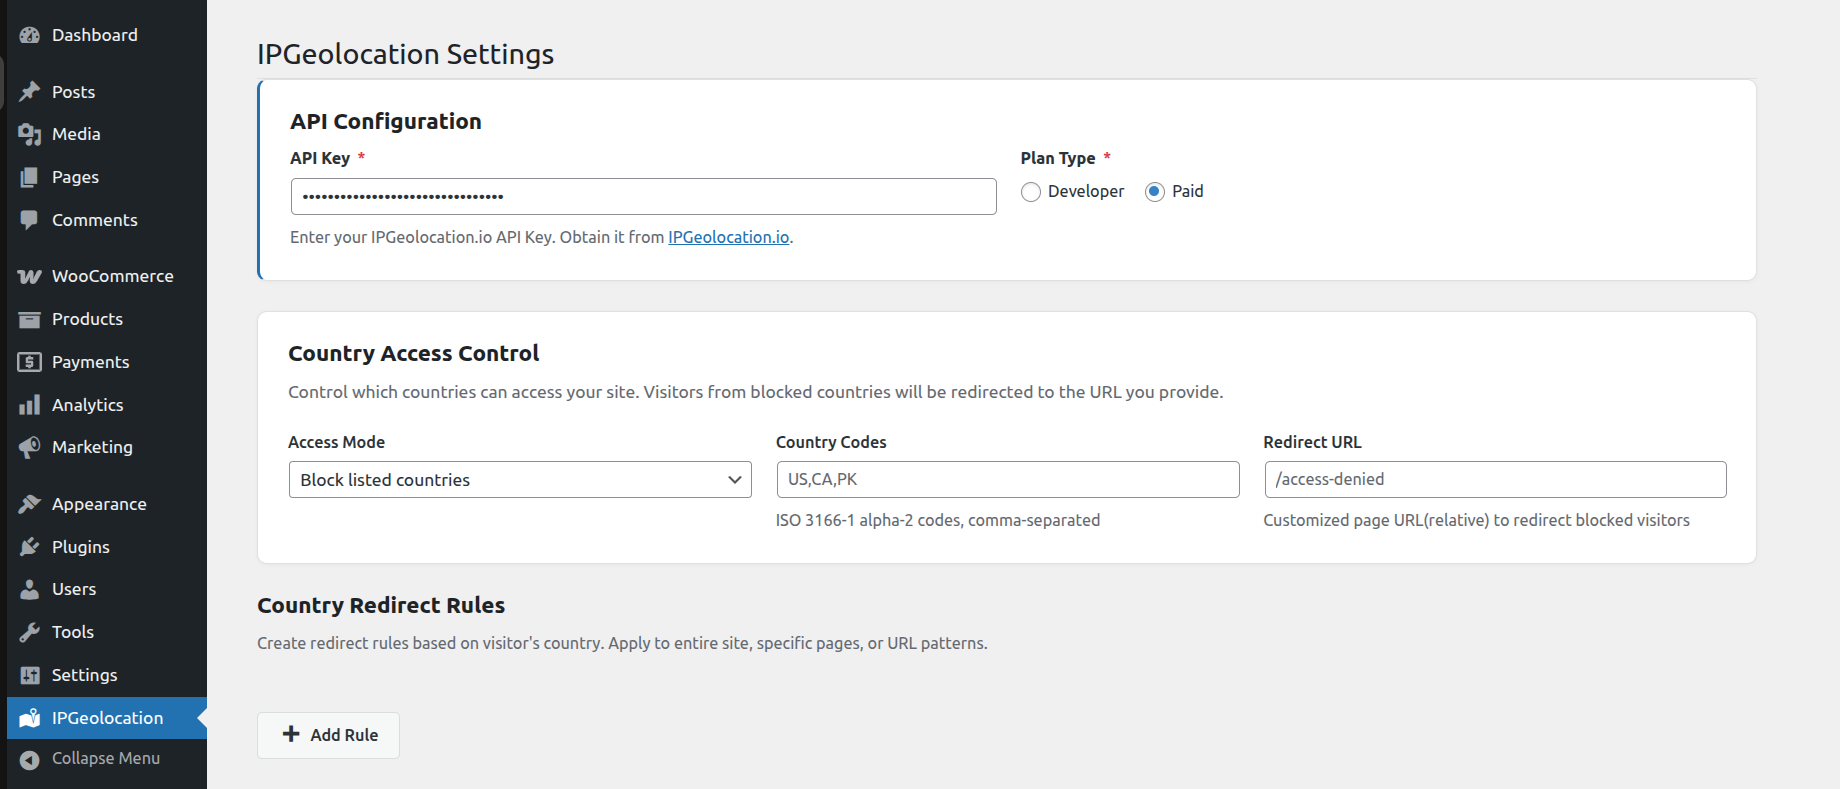The image size is (1840, 789).
Task: Click the Tools wrench icon
Action: tap(29, 632)
